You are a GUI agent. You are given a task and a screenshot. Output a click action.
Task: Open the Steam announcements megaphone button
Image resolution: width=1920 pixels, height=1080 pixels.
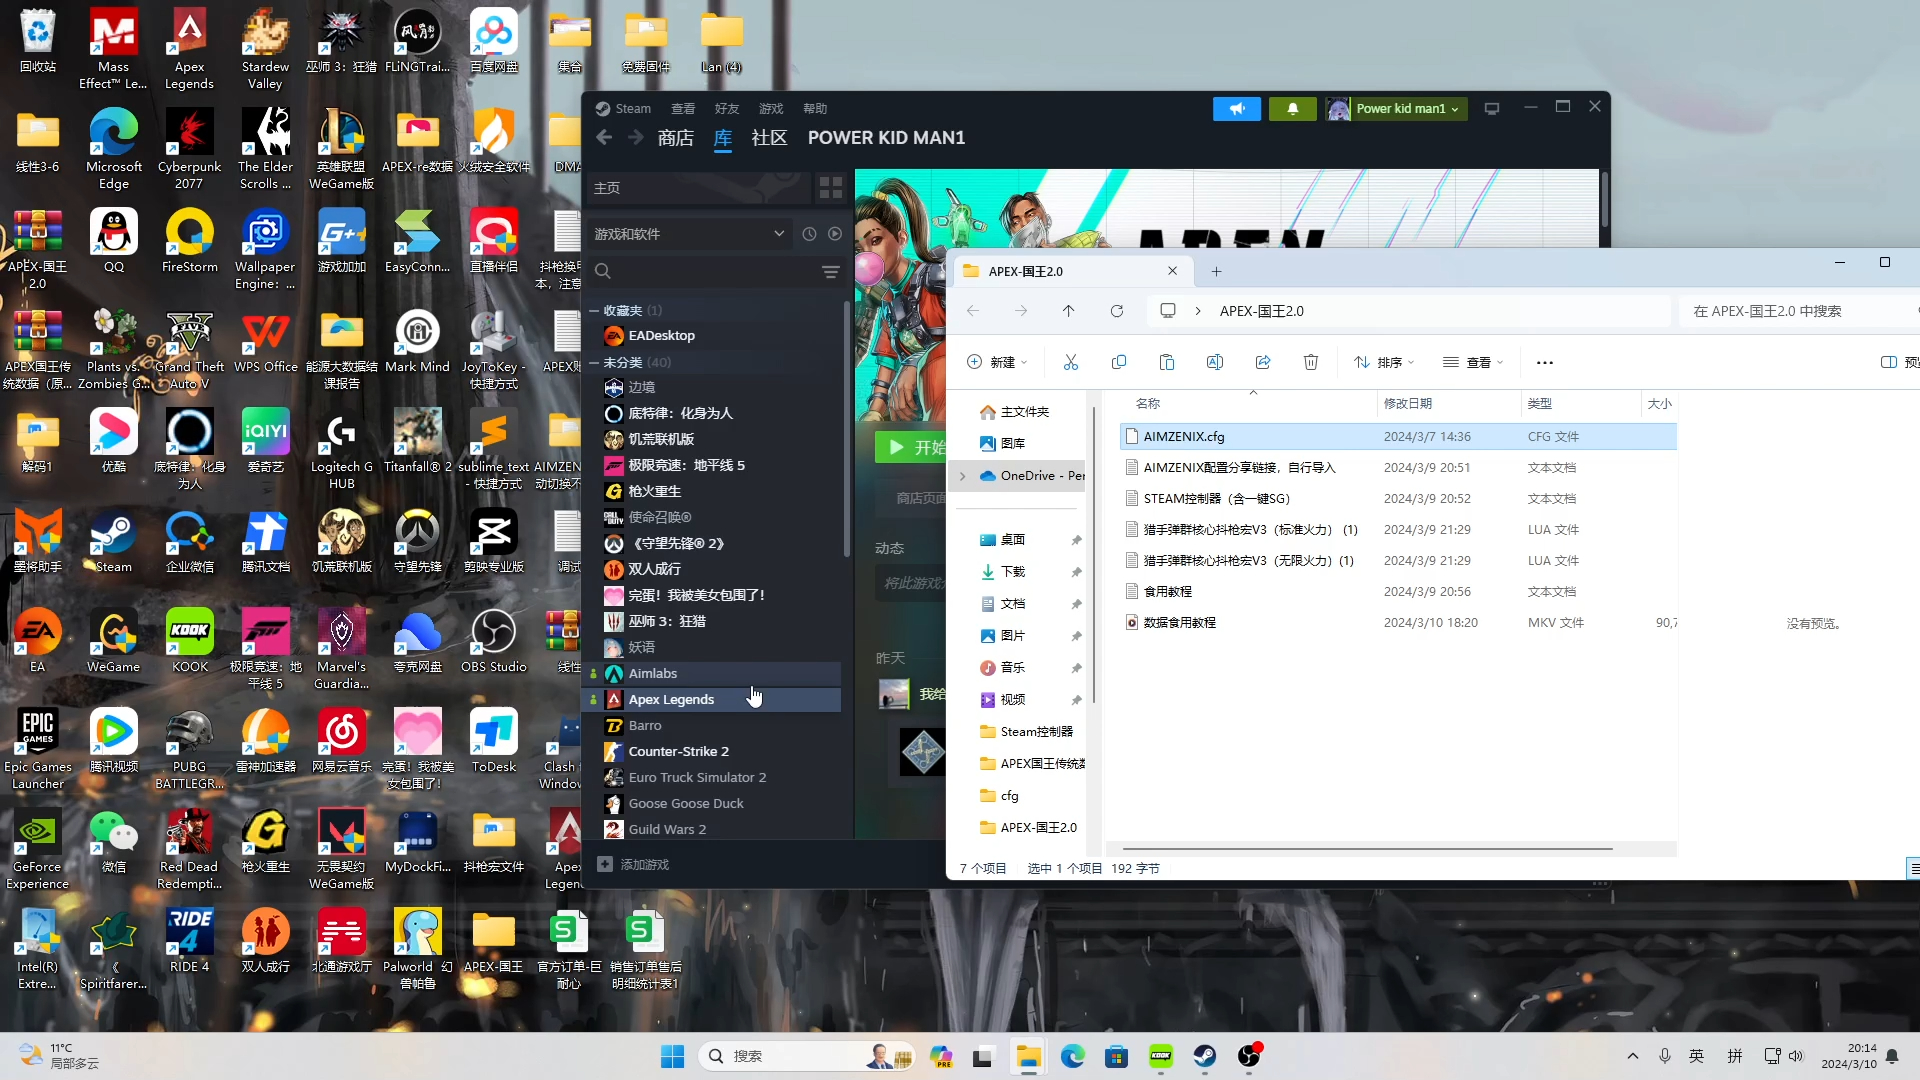tap(1237, 109)
